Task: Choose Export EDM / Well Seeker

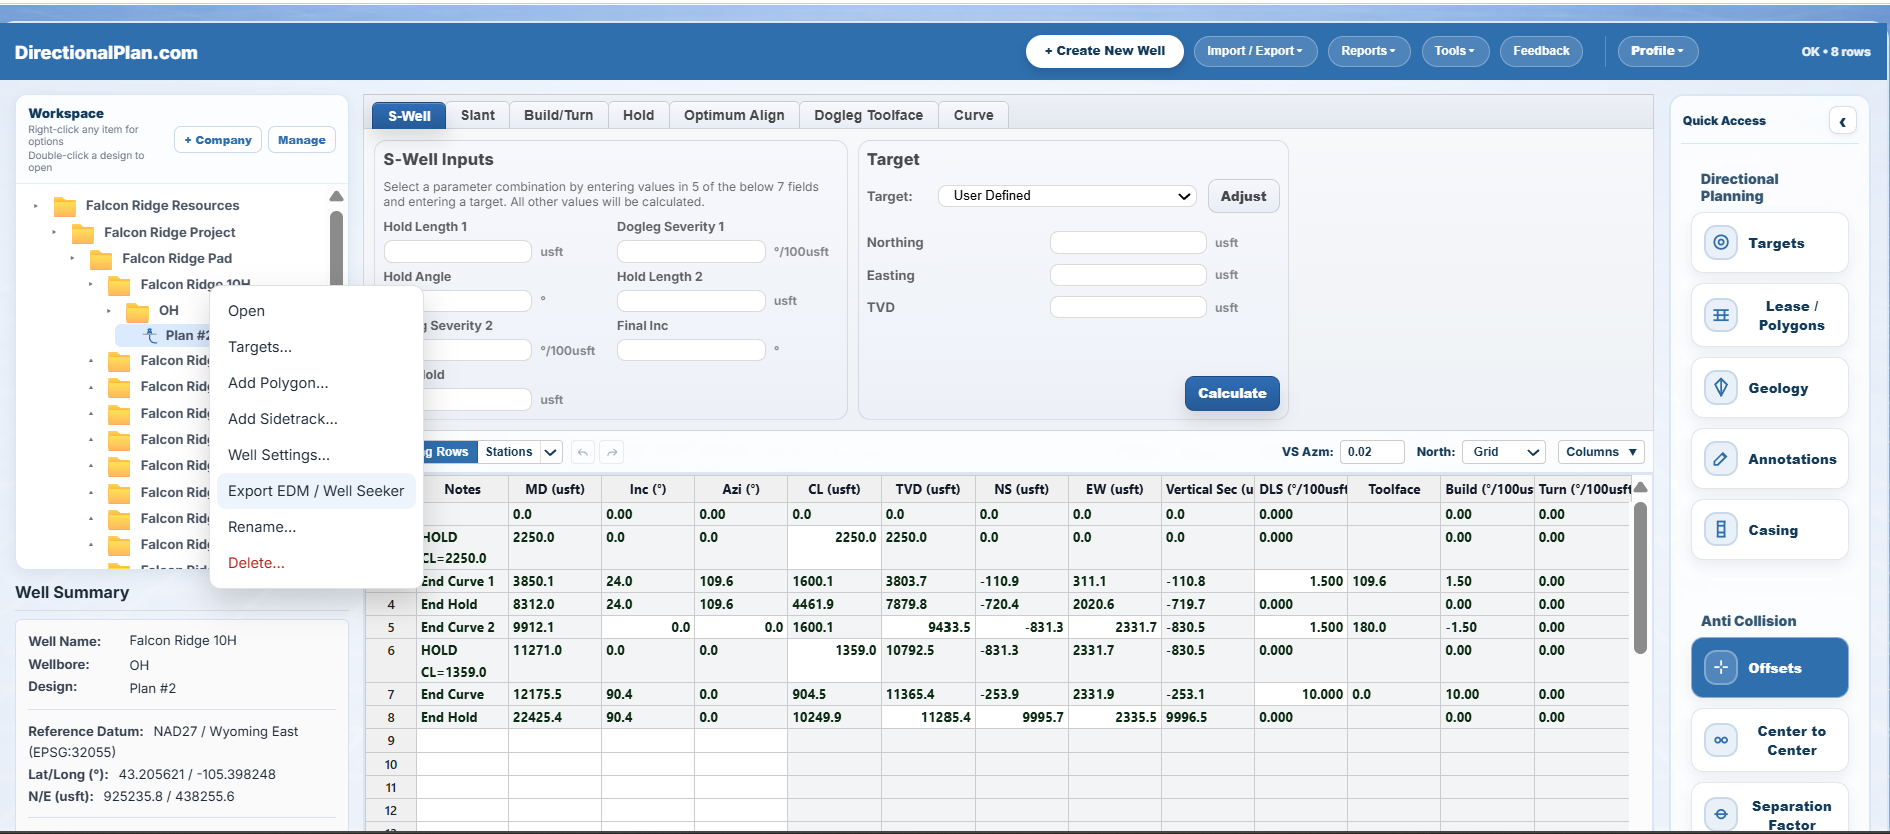Action: [316, 491]
